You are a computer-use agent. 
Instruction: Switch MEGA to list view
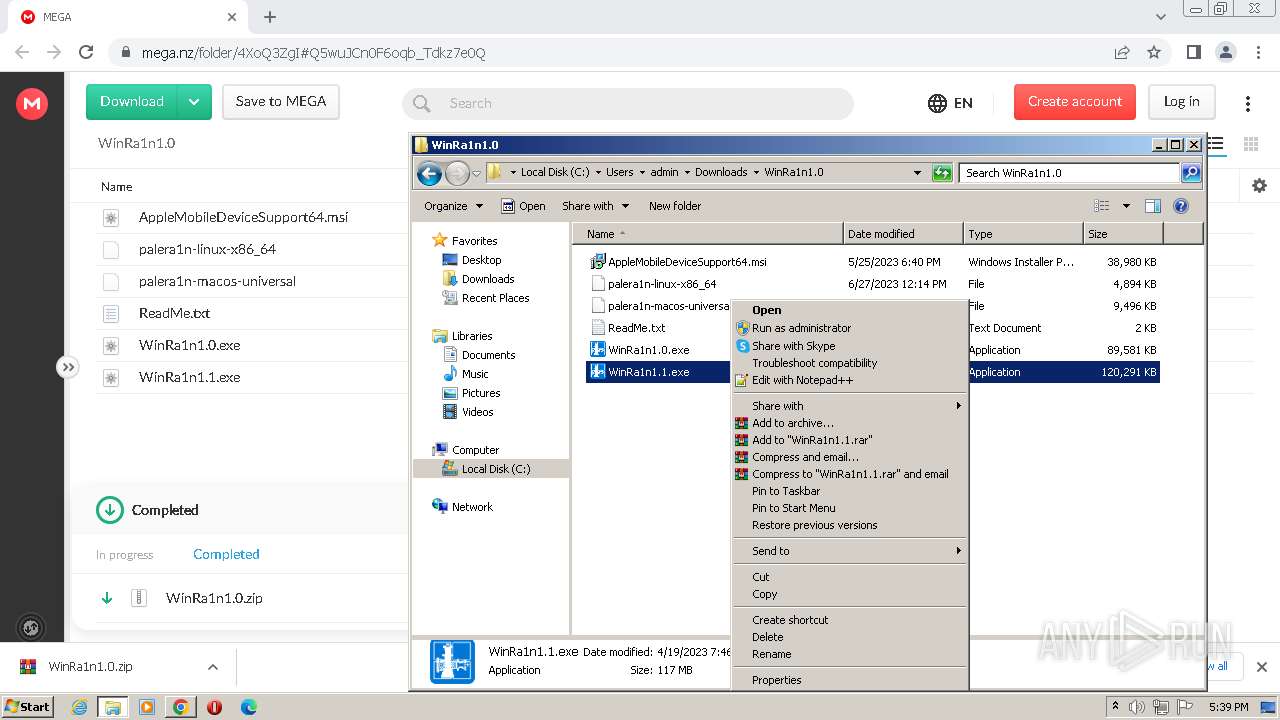1216,144
